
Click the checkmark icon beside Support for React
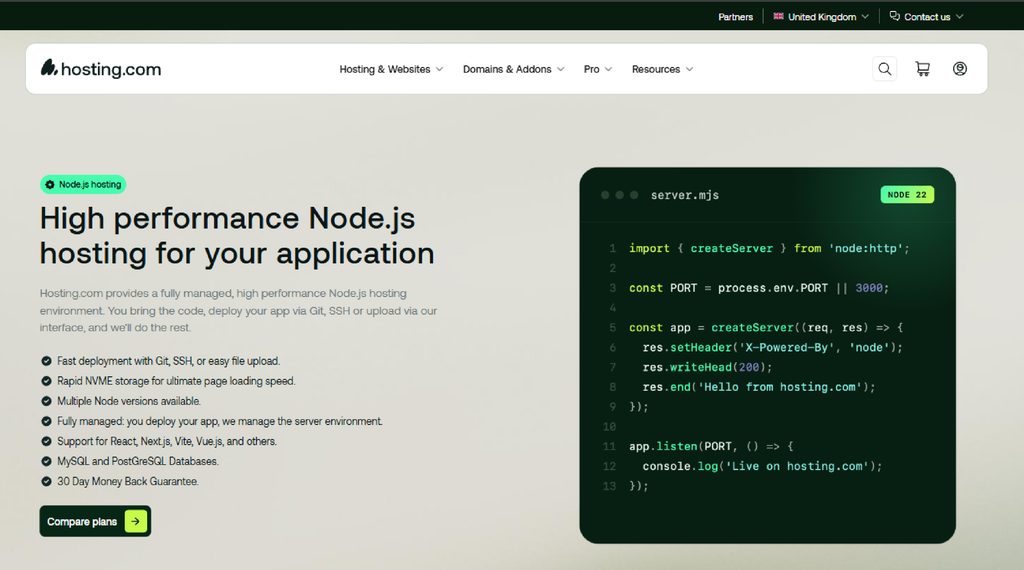pyautogui.click(x=46, y=441)
